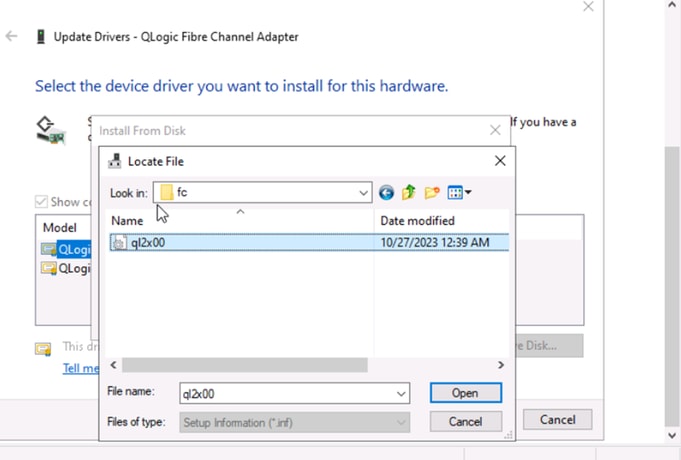Click back arrow in Update Drivers window
Viewport: 681px width, 460px height.
click(12, 36)
